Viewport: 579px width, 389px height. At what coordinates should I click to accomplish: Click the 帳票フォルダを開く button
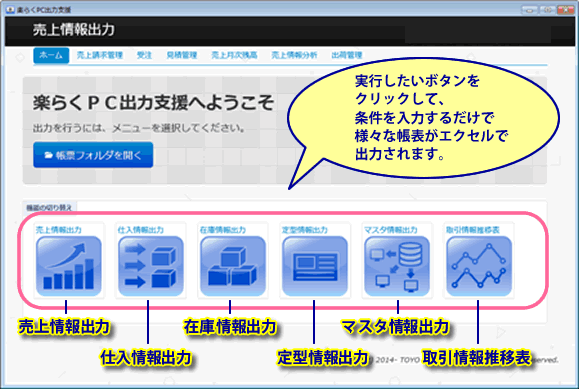(x=93, y=155)
